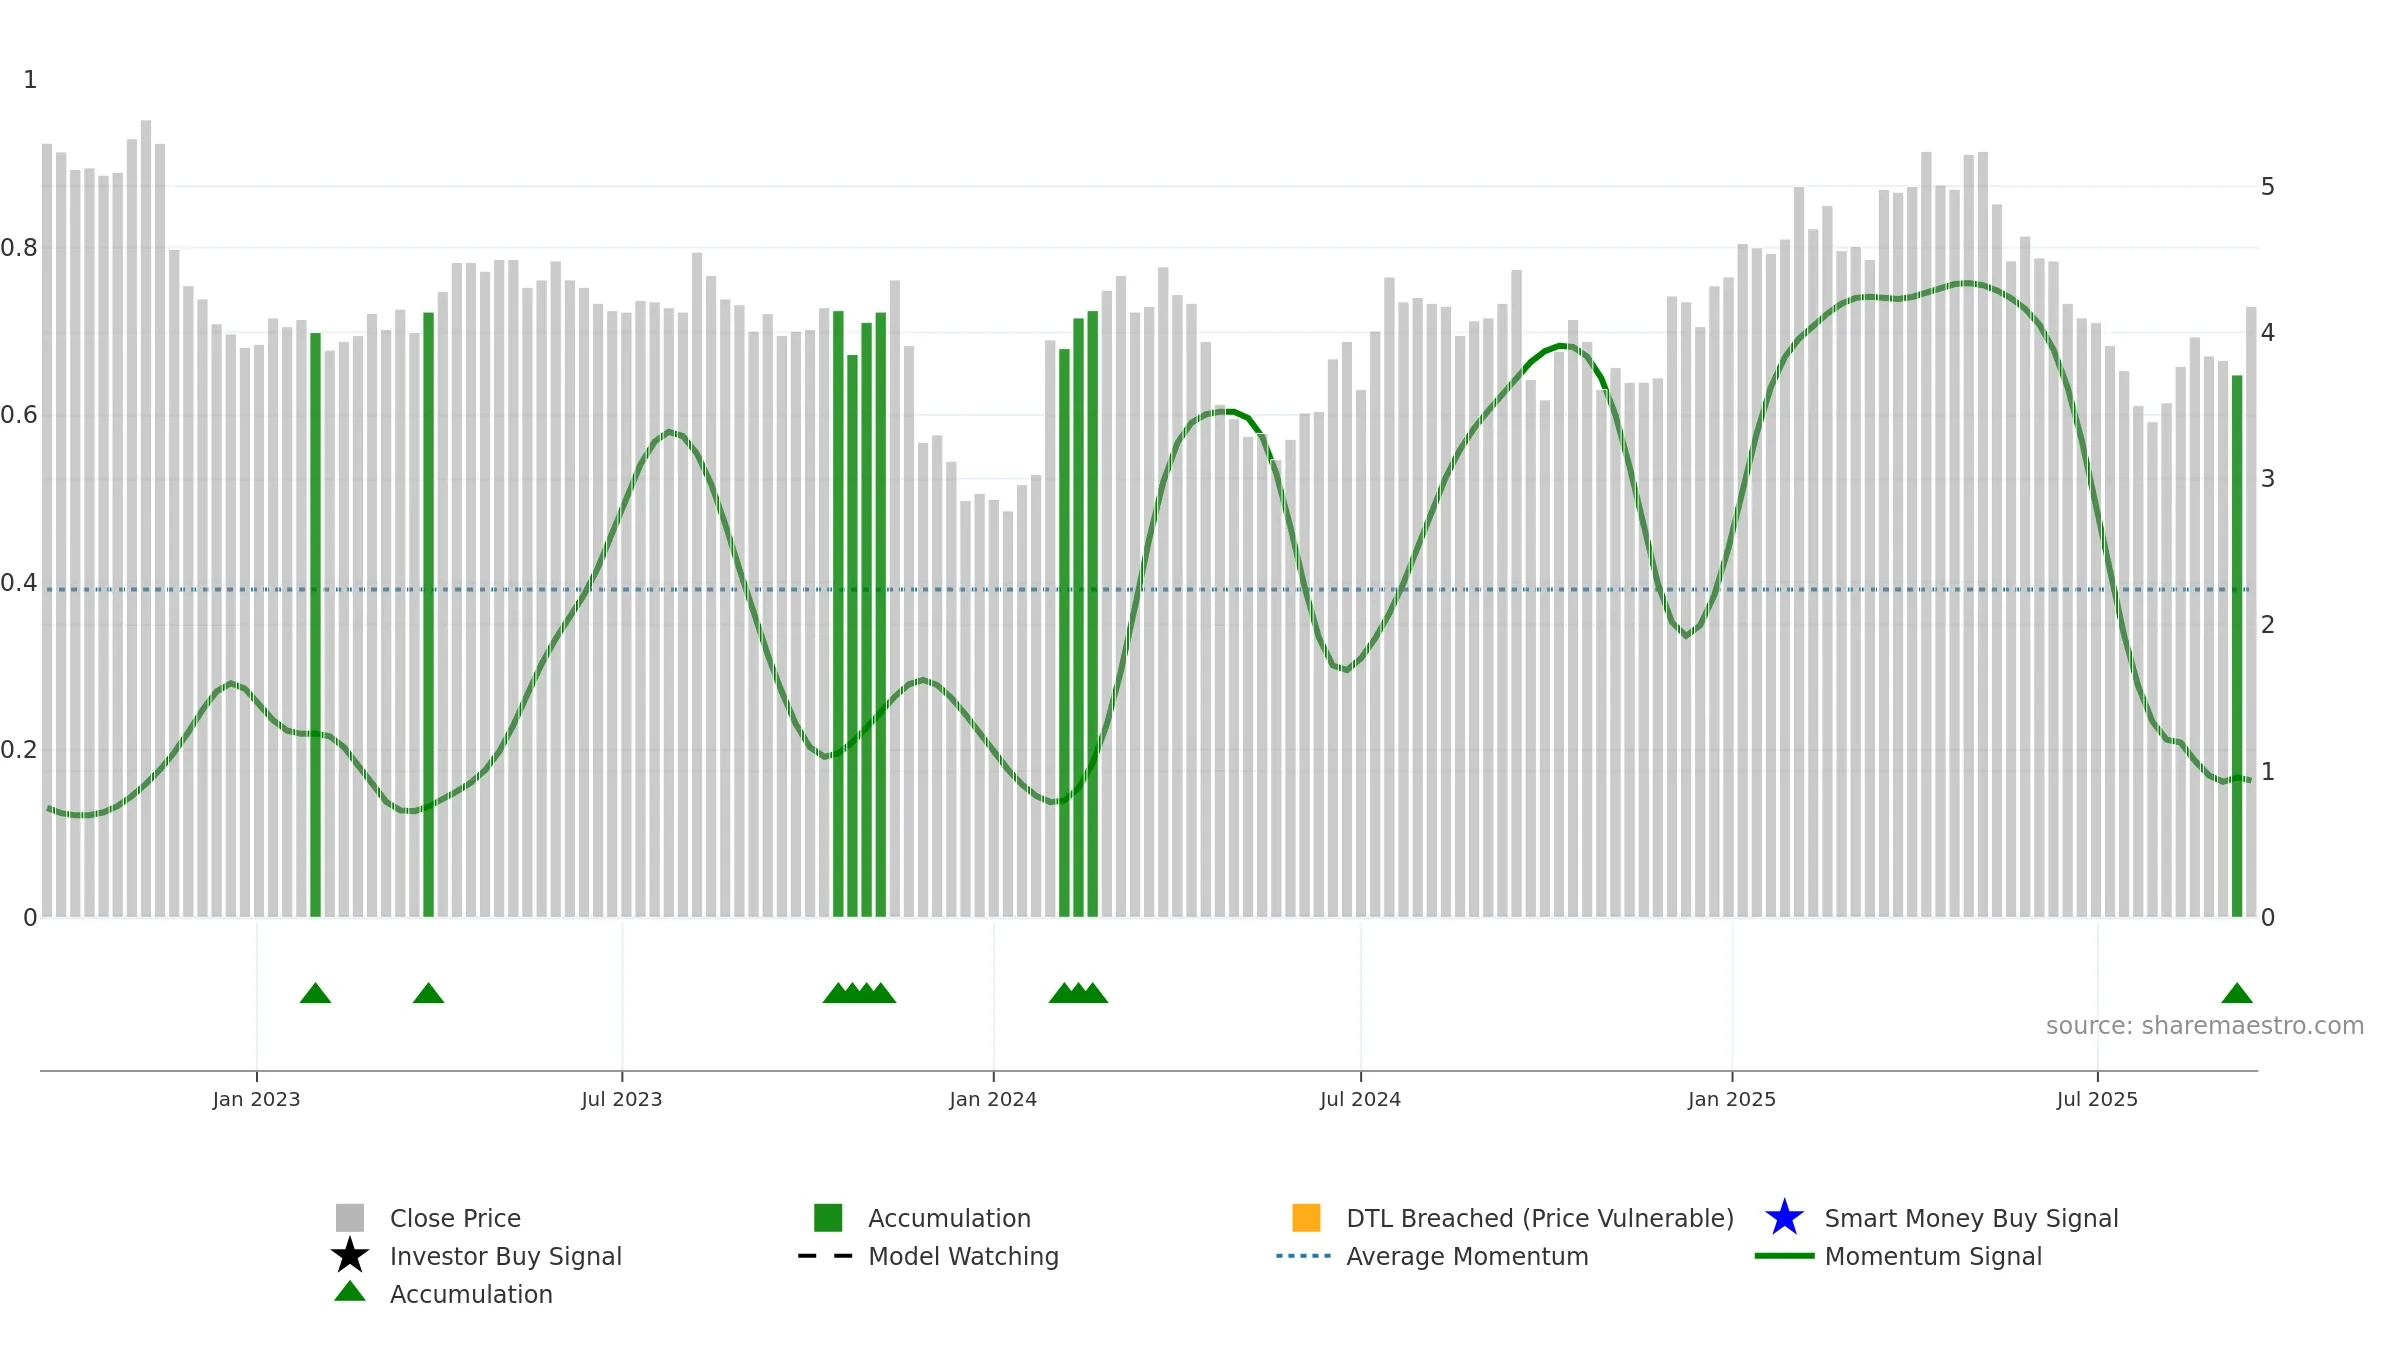Click the latest green accumulation bar
The image size is (2400, 1350).
tap(2237, 646)
